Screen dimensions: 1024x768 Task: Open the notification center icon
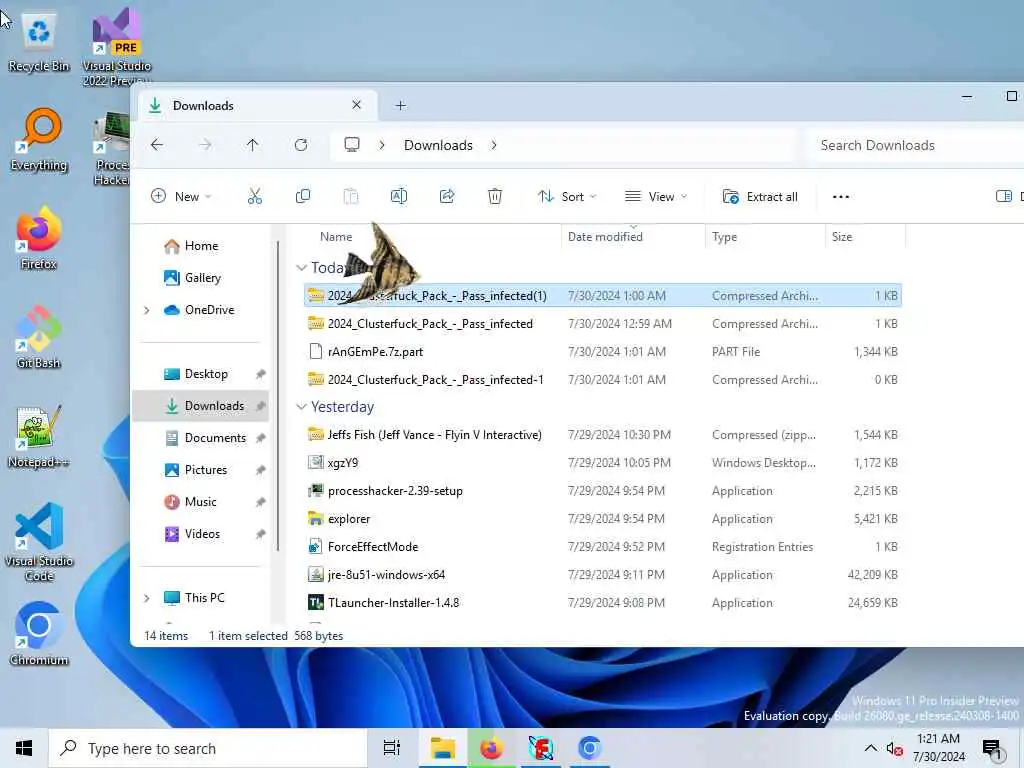(992, 748)
